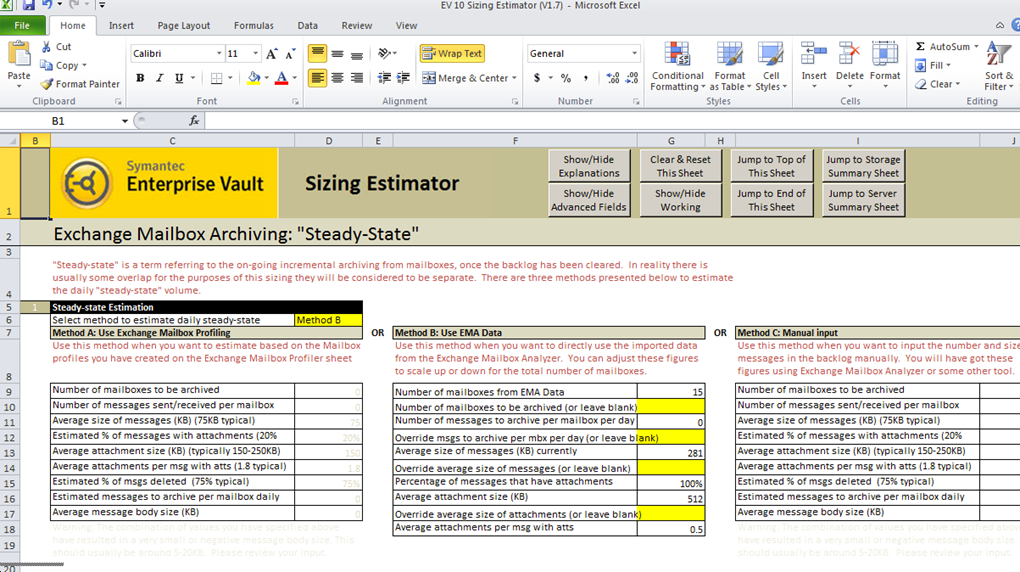Click Show/Hide Working button
This screenshot has height=572, width=1020.
[x=680, y=200]
